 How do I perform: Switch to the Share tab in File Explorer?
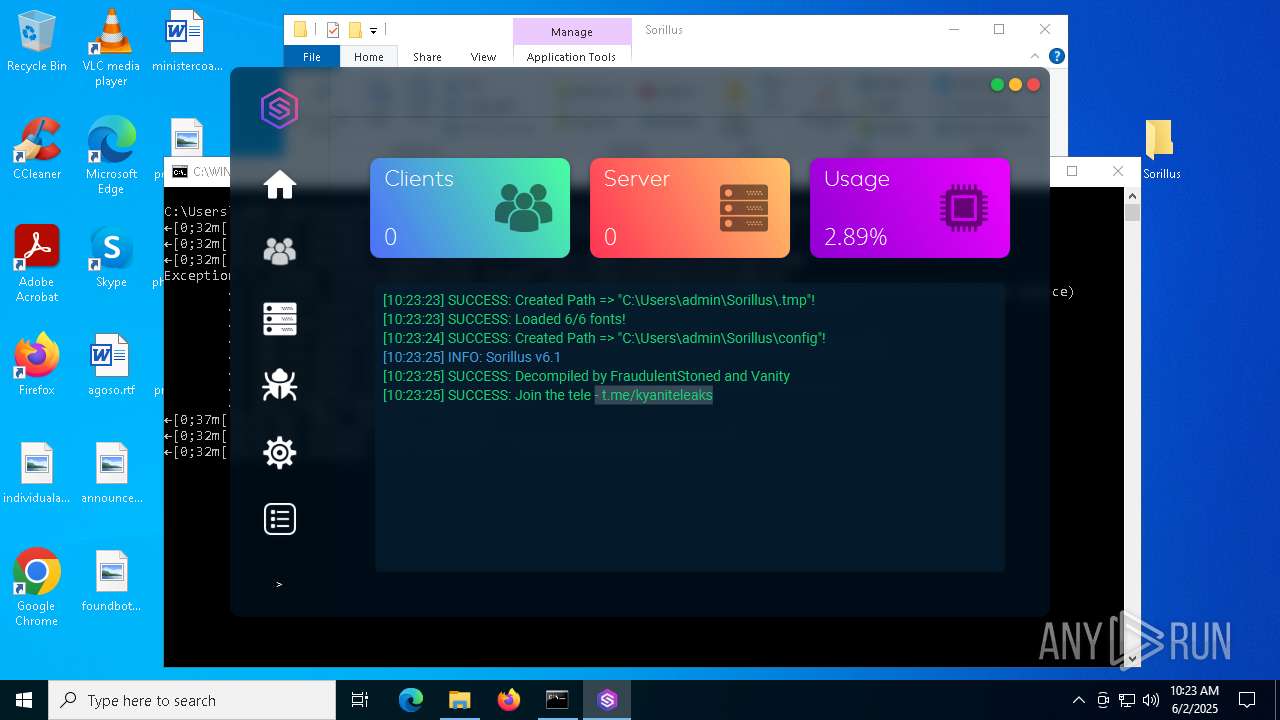427,57
